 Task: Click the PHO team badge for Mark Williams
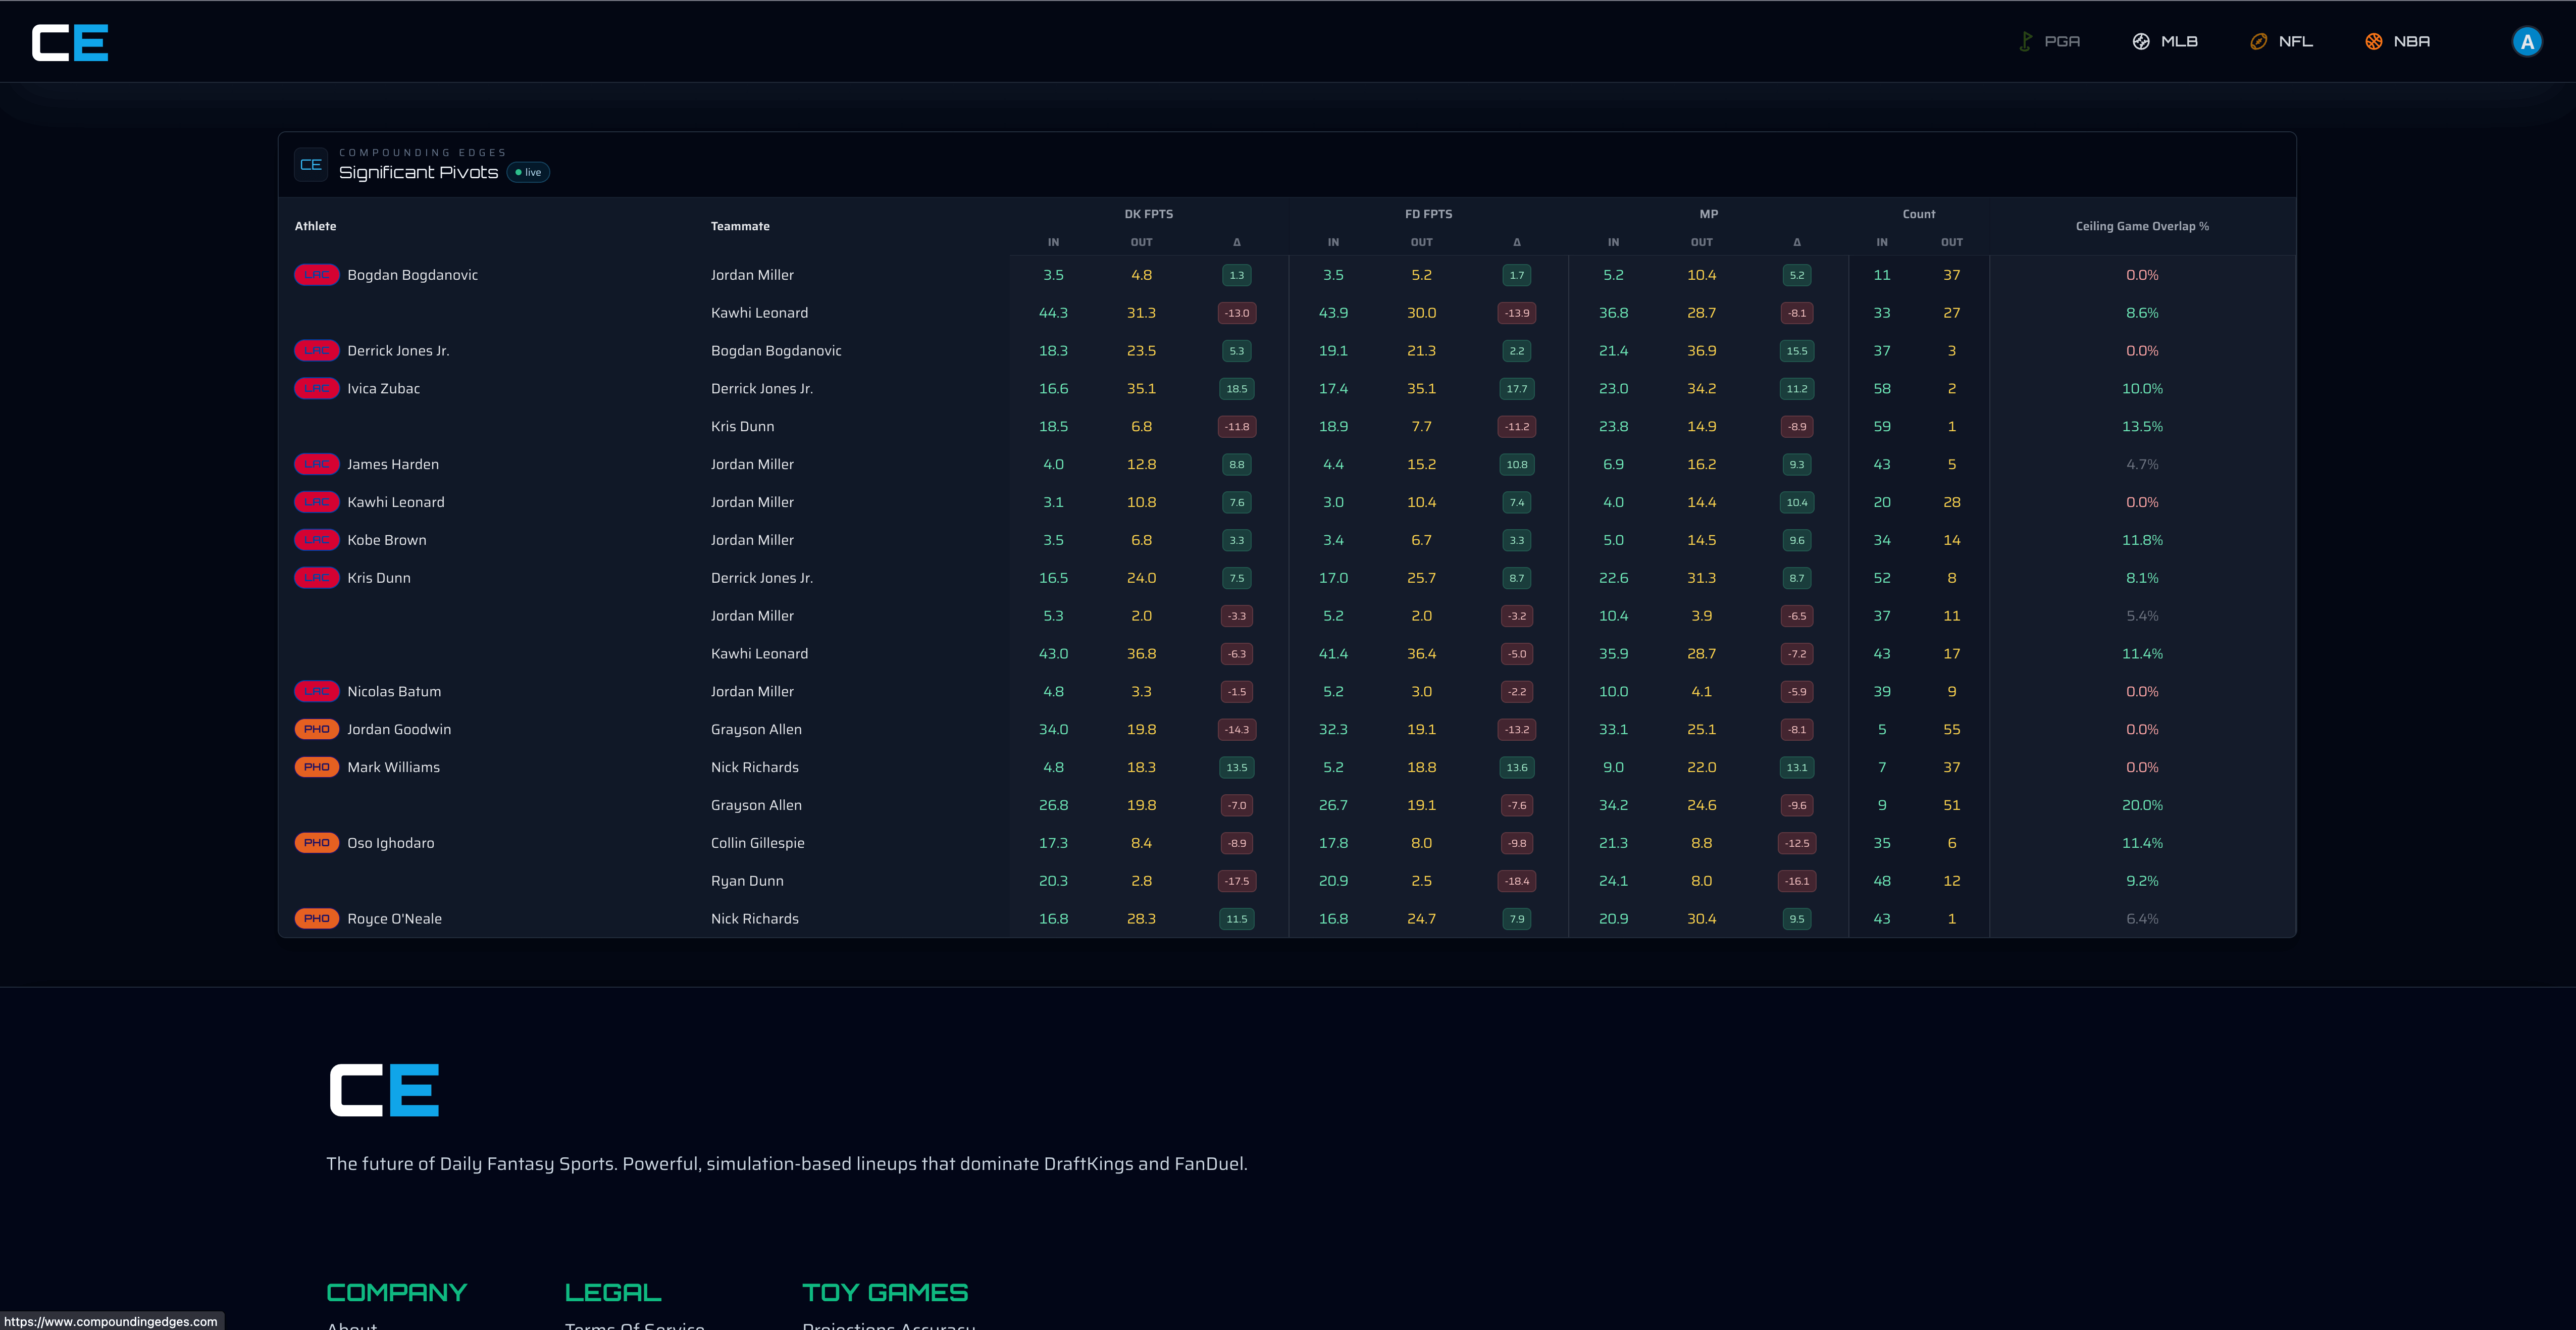coord(317,767)
